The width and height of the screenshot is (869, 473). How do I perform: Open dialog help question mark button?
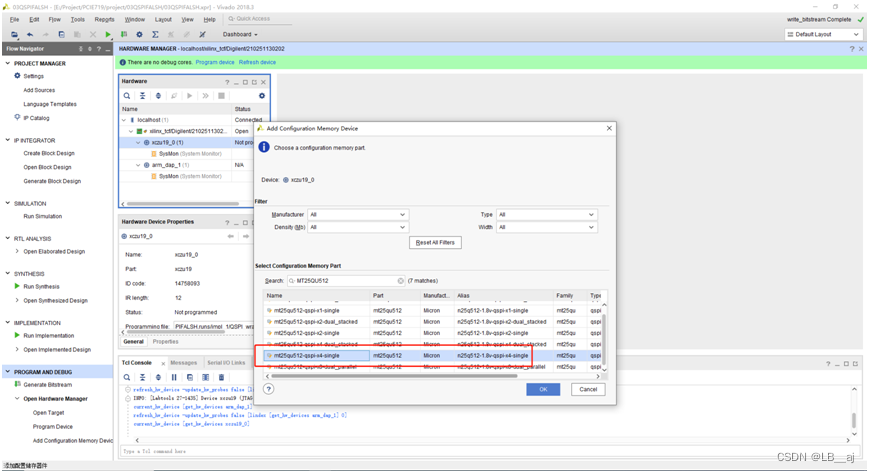point(269,389)
